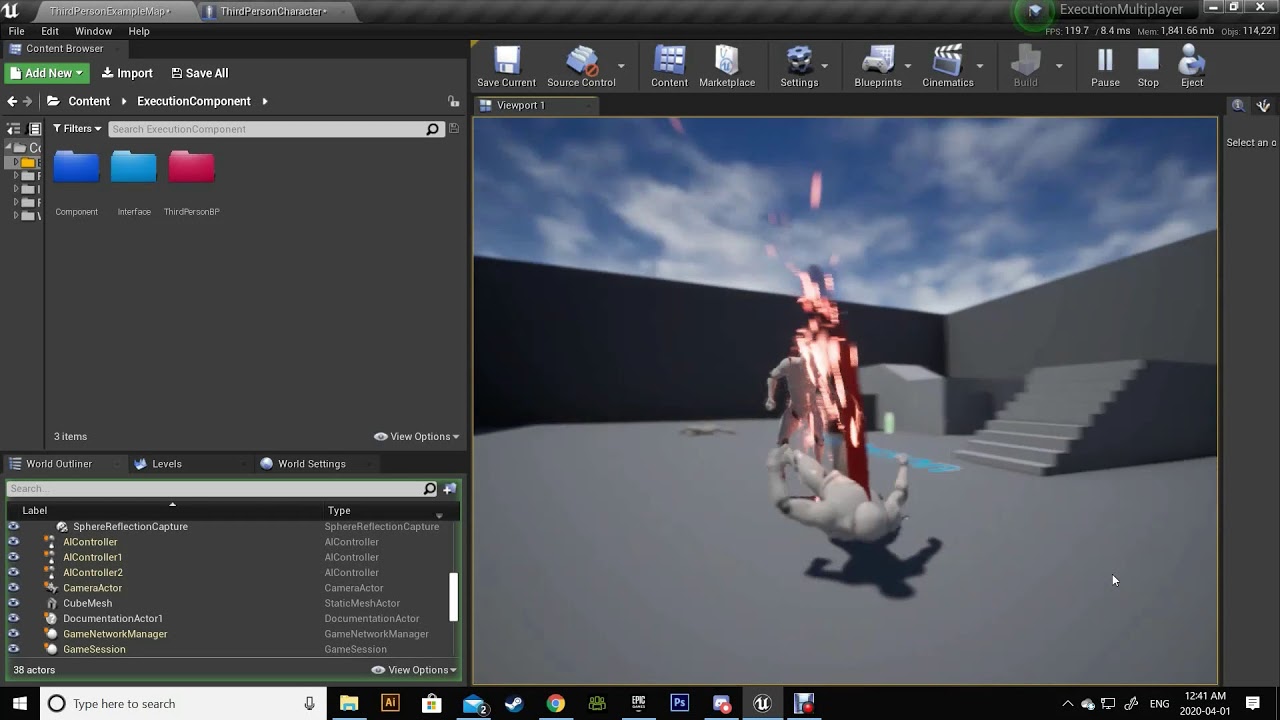Open the File menu
The image size is (1280, 720).
tap(17, 31)
